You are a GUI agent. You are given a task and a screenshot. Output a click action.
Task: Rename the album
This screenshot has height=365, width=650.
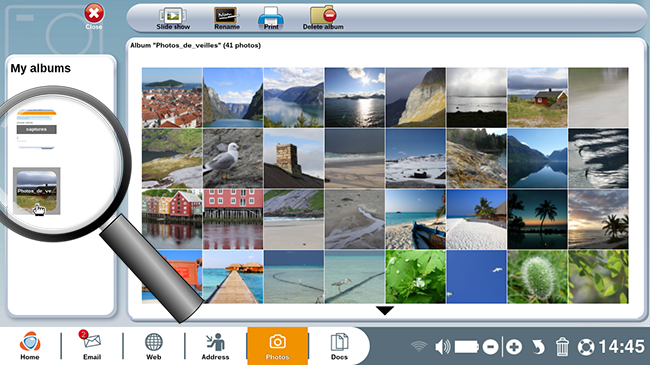point(226,19)
